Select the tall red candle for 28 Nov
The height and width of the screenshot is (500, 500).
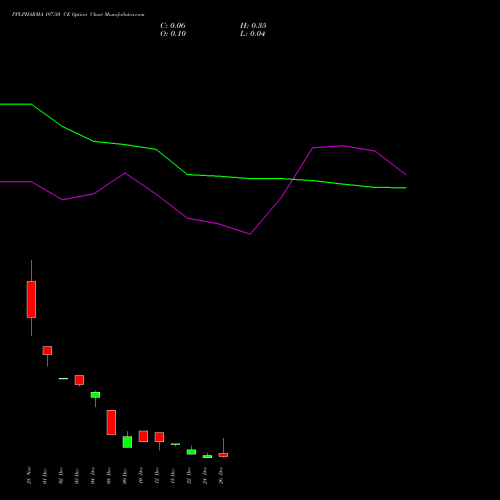click(31, 299)
